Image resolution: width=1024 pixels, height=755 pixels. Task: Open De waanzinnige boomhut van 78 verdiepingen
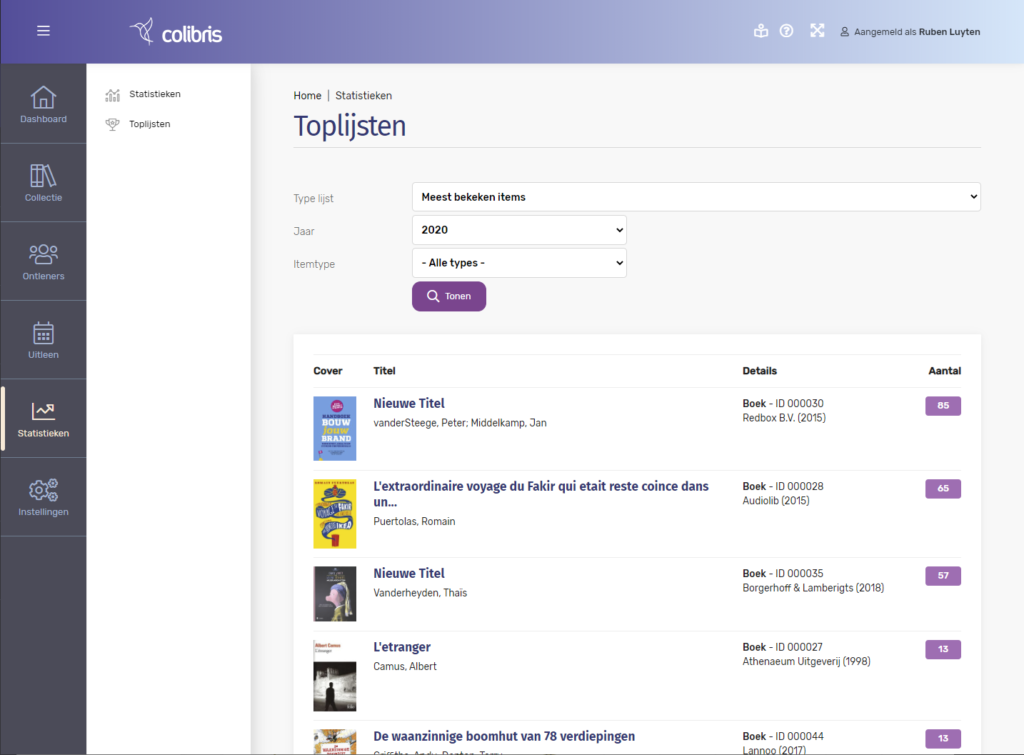504,736
